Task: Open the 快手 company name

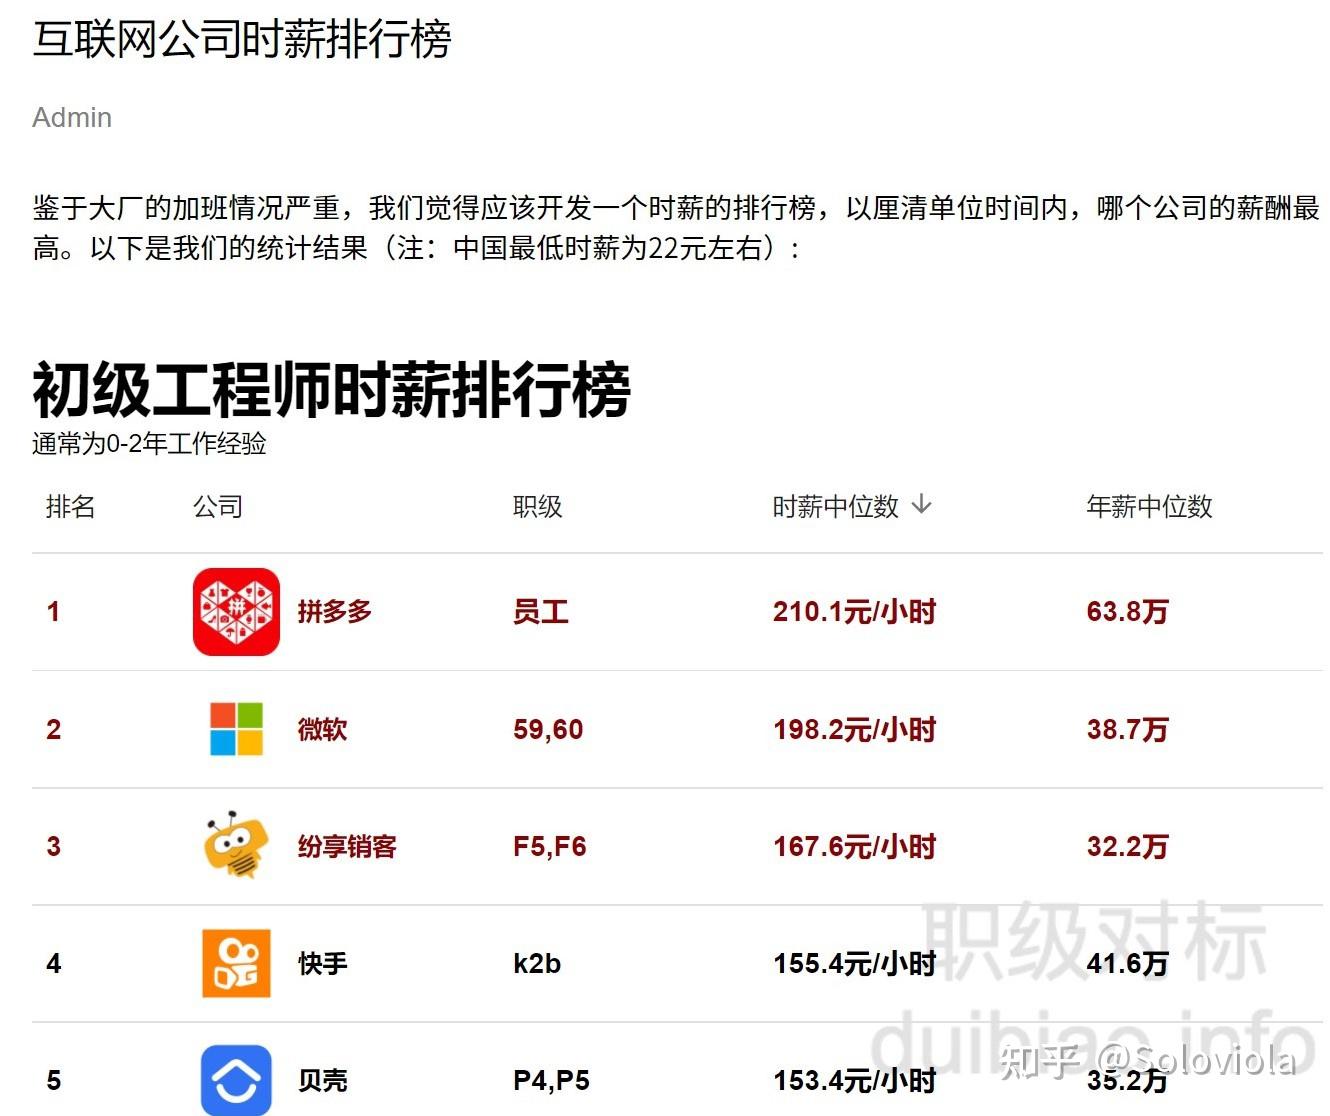Action: point(322,964)
